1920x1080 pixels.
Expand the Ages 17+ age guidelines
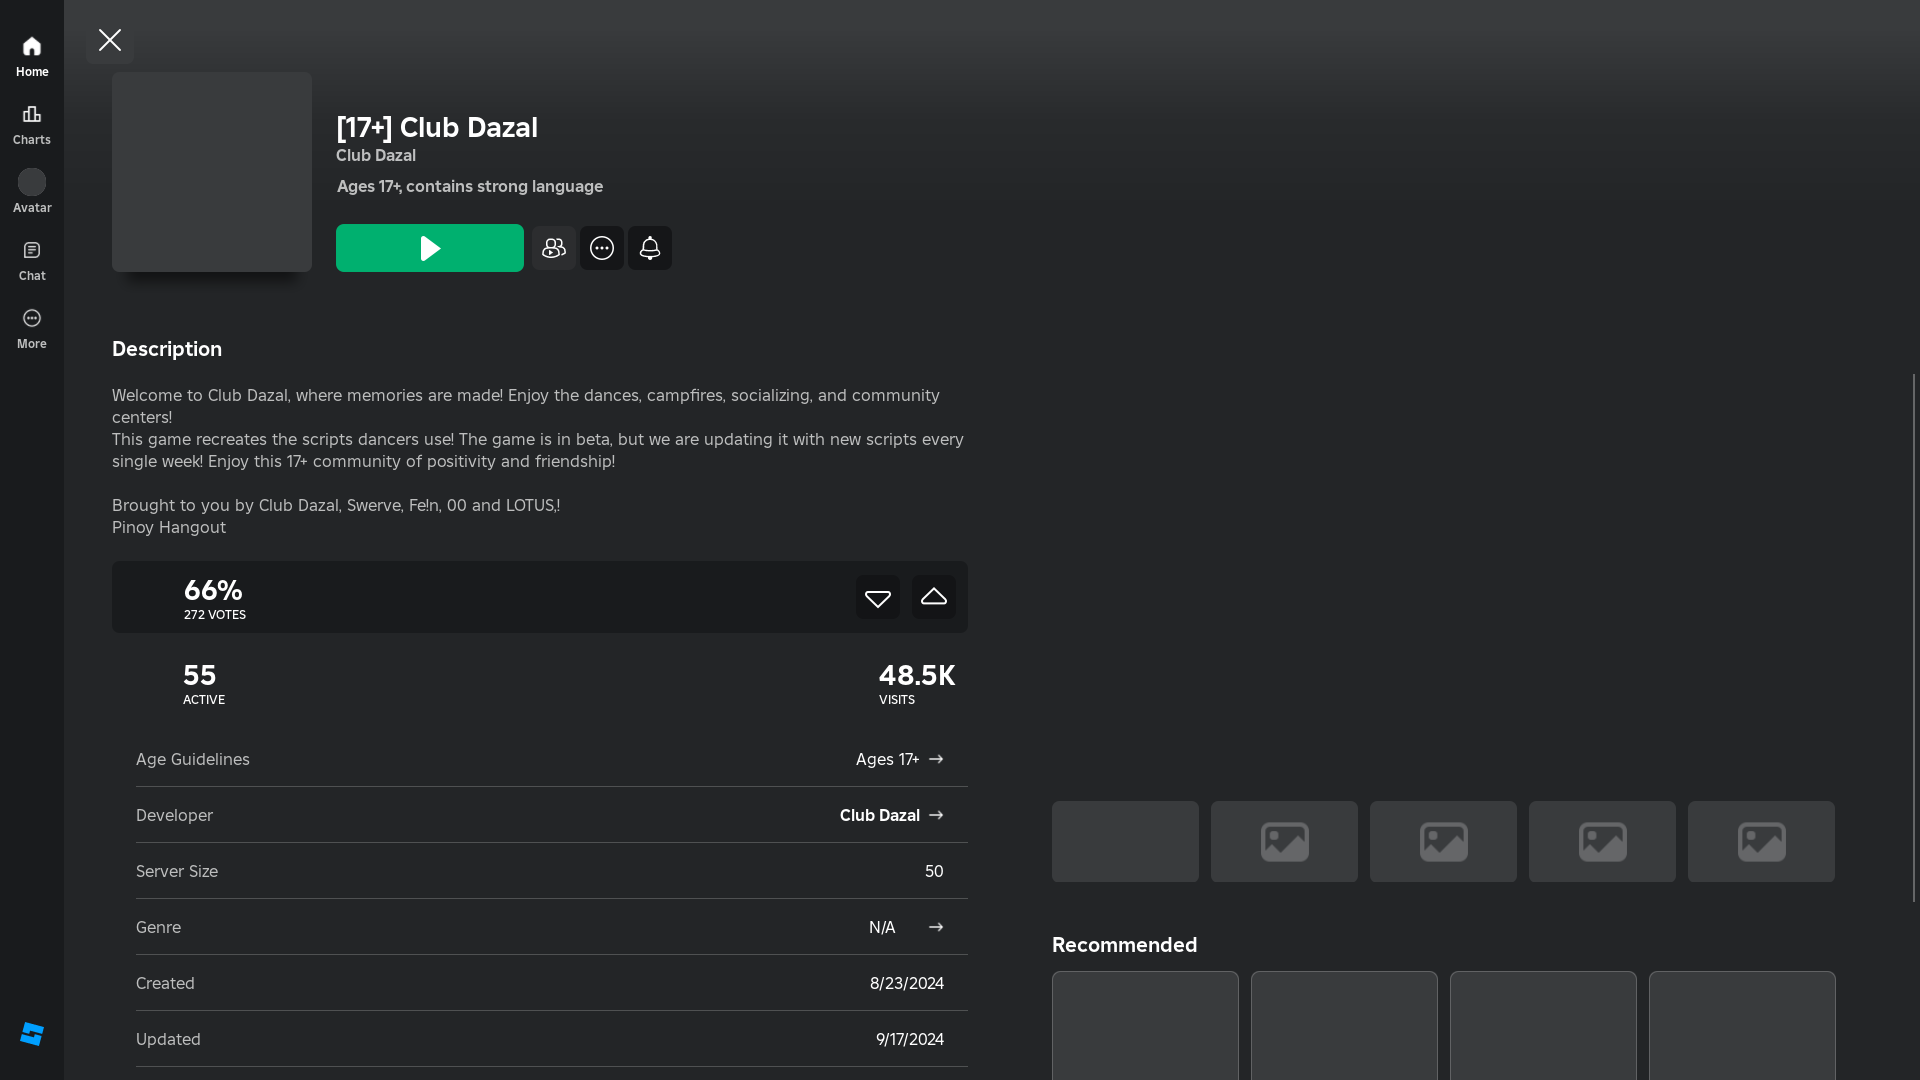(x=899, y=759)
